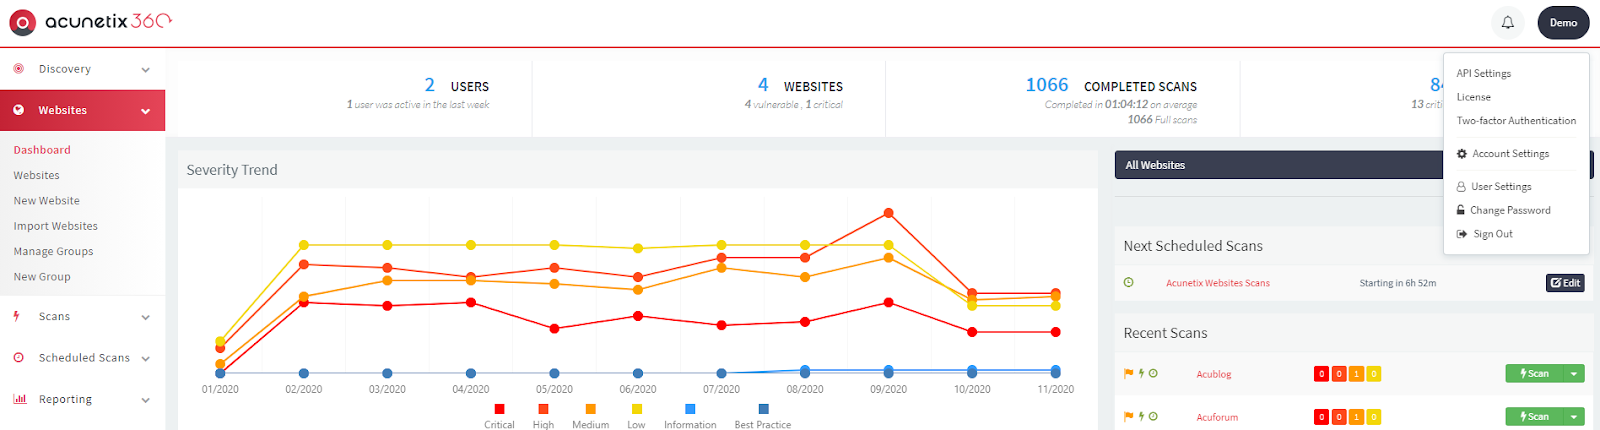The width and height of the screenshot is (1600, 430).
Task: Collapse the Websites section chevron
Action: 145,111
